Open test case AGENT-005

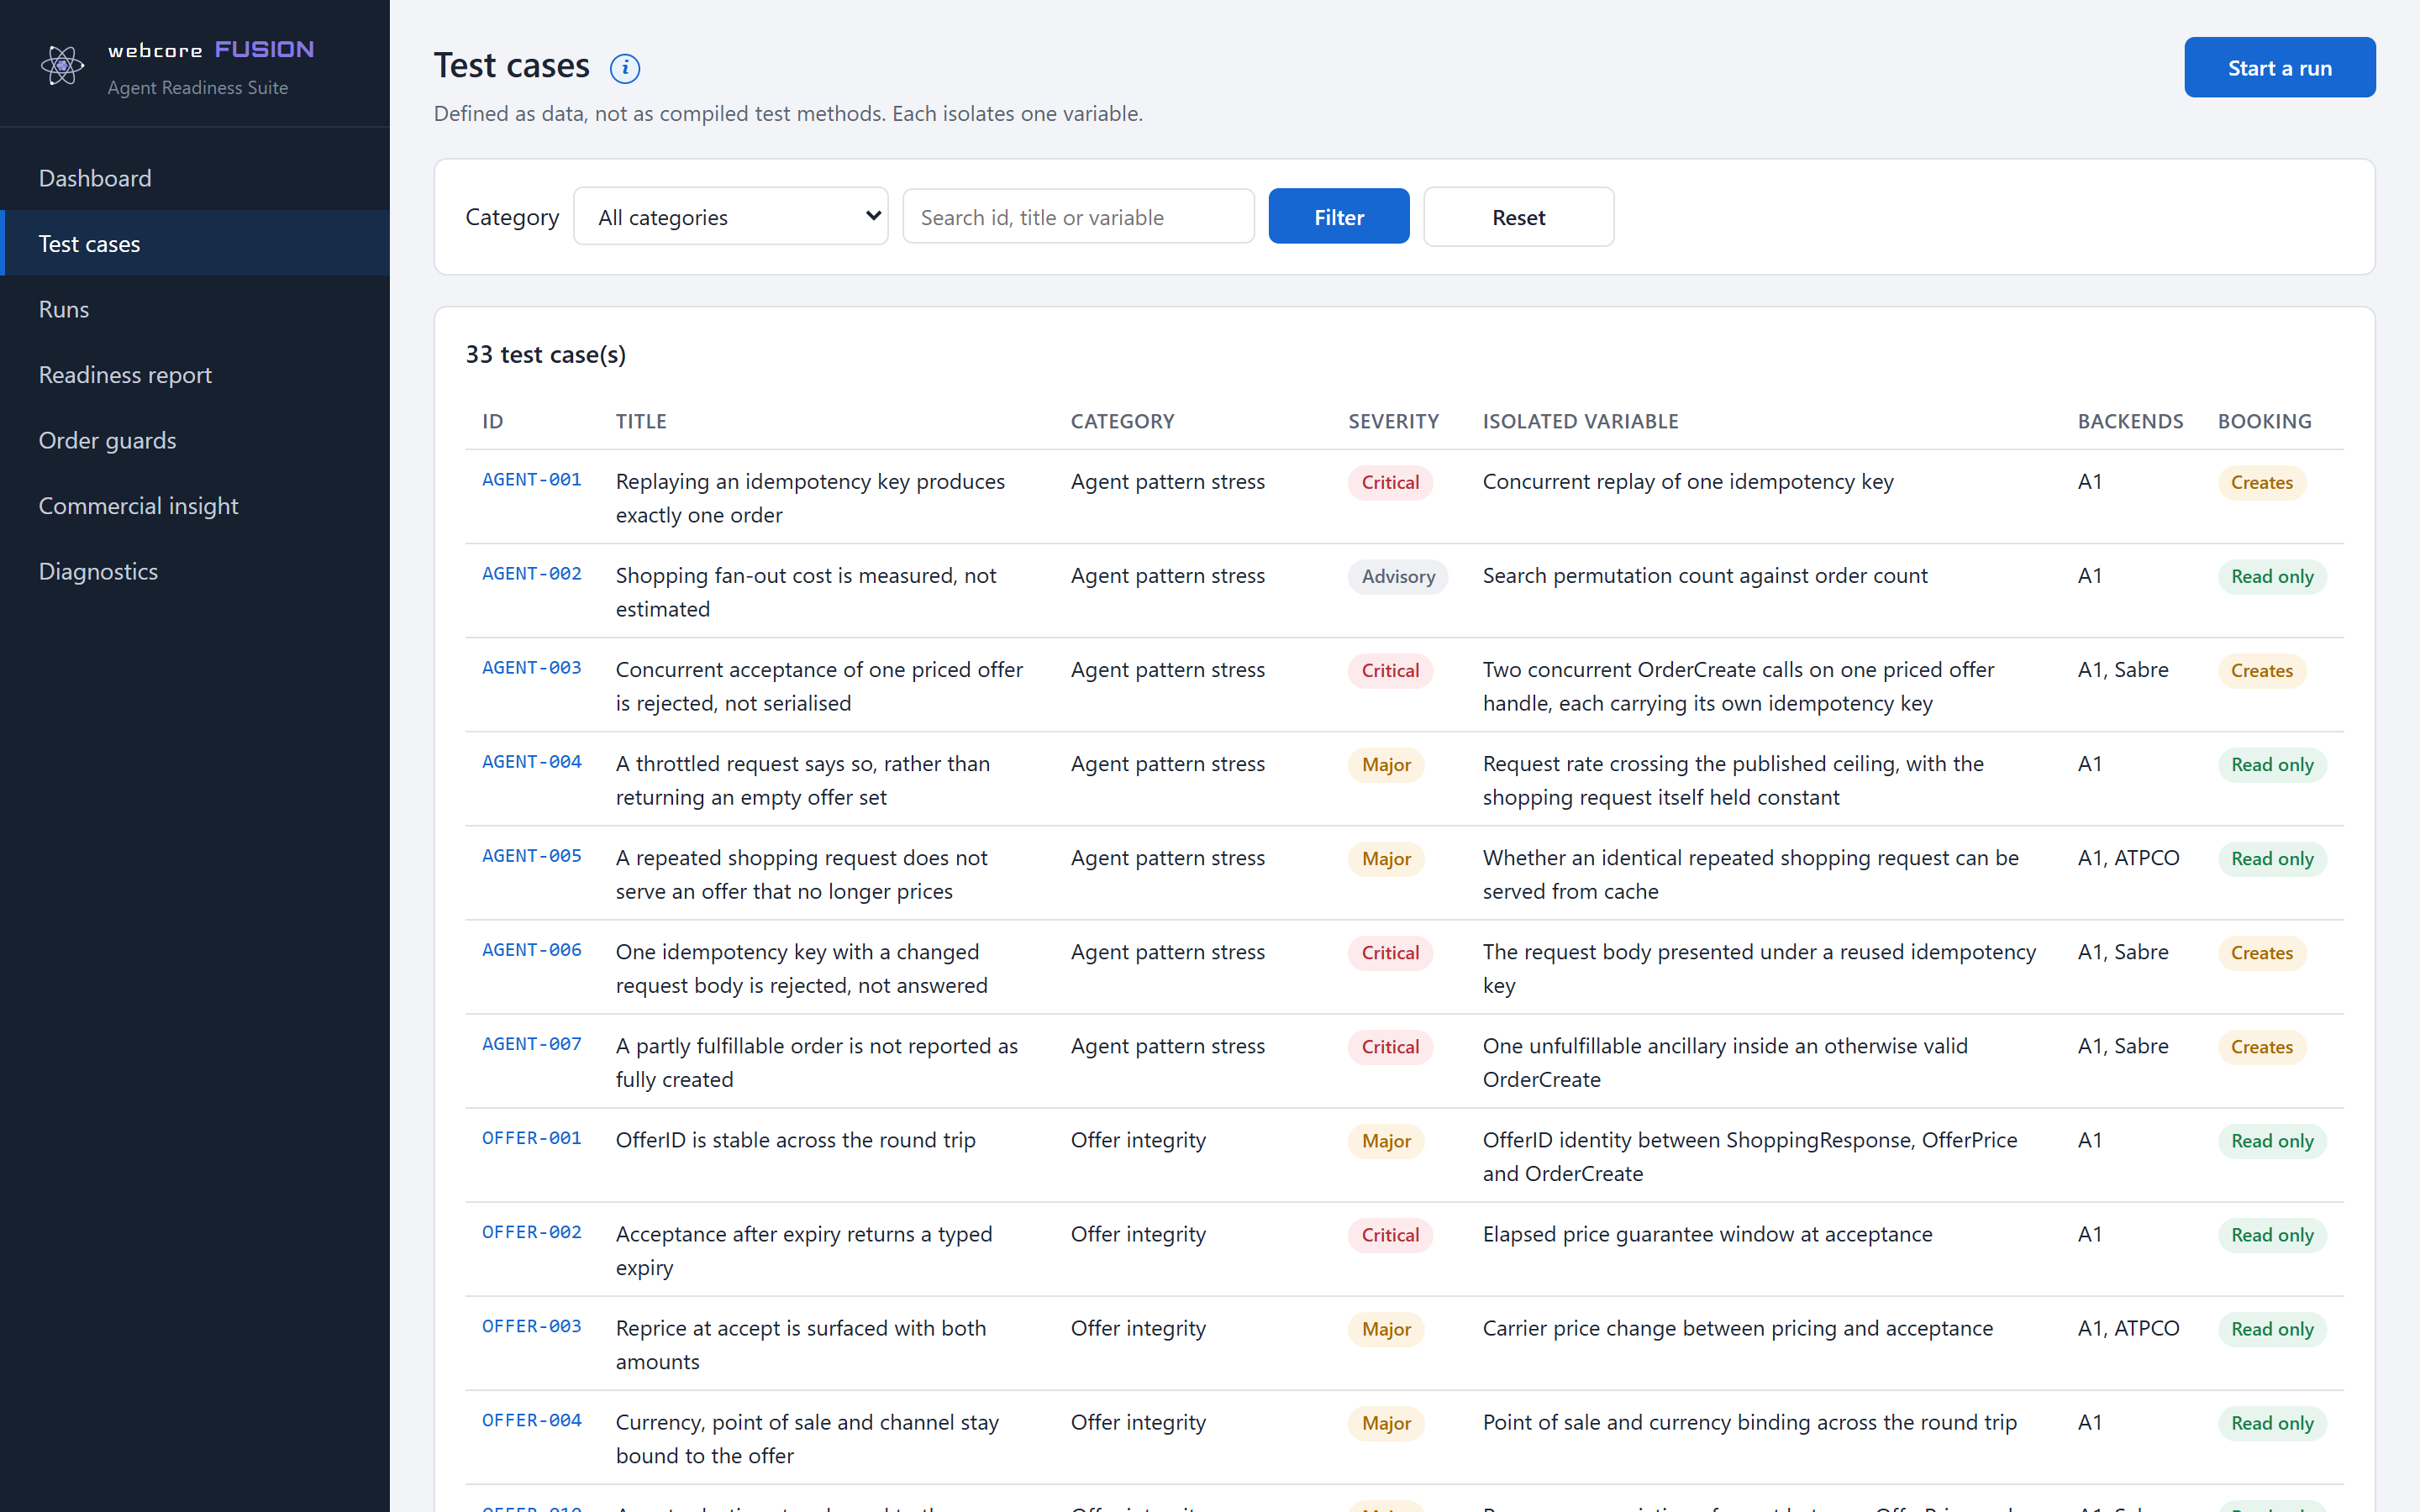[x=531, y=856]
